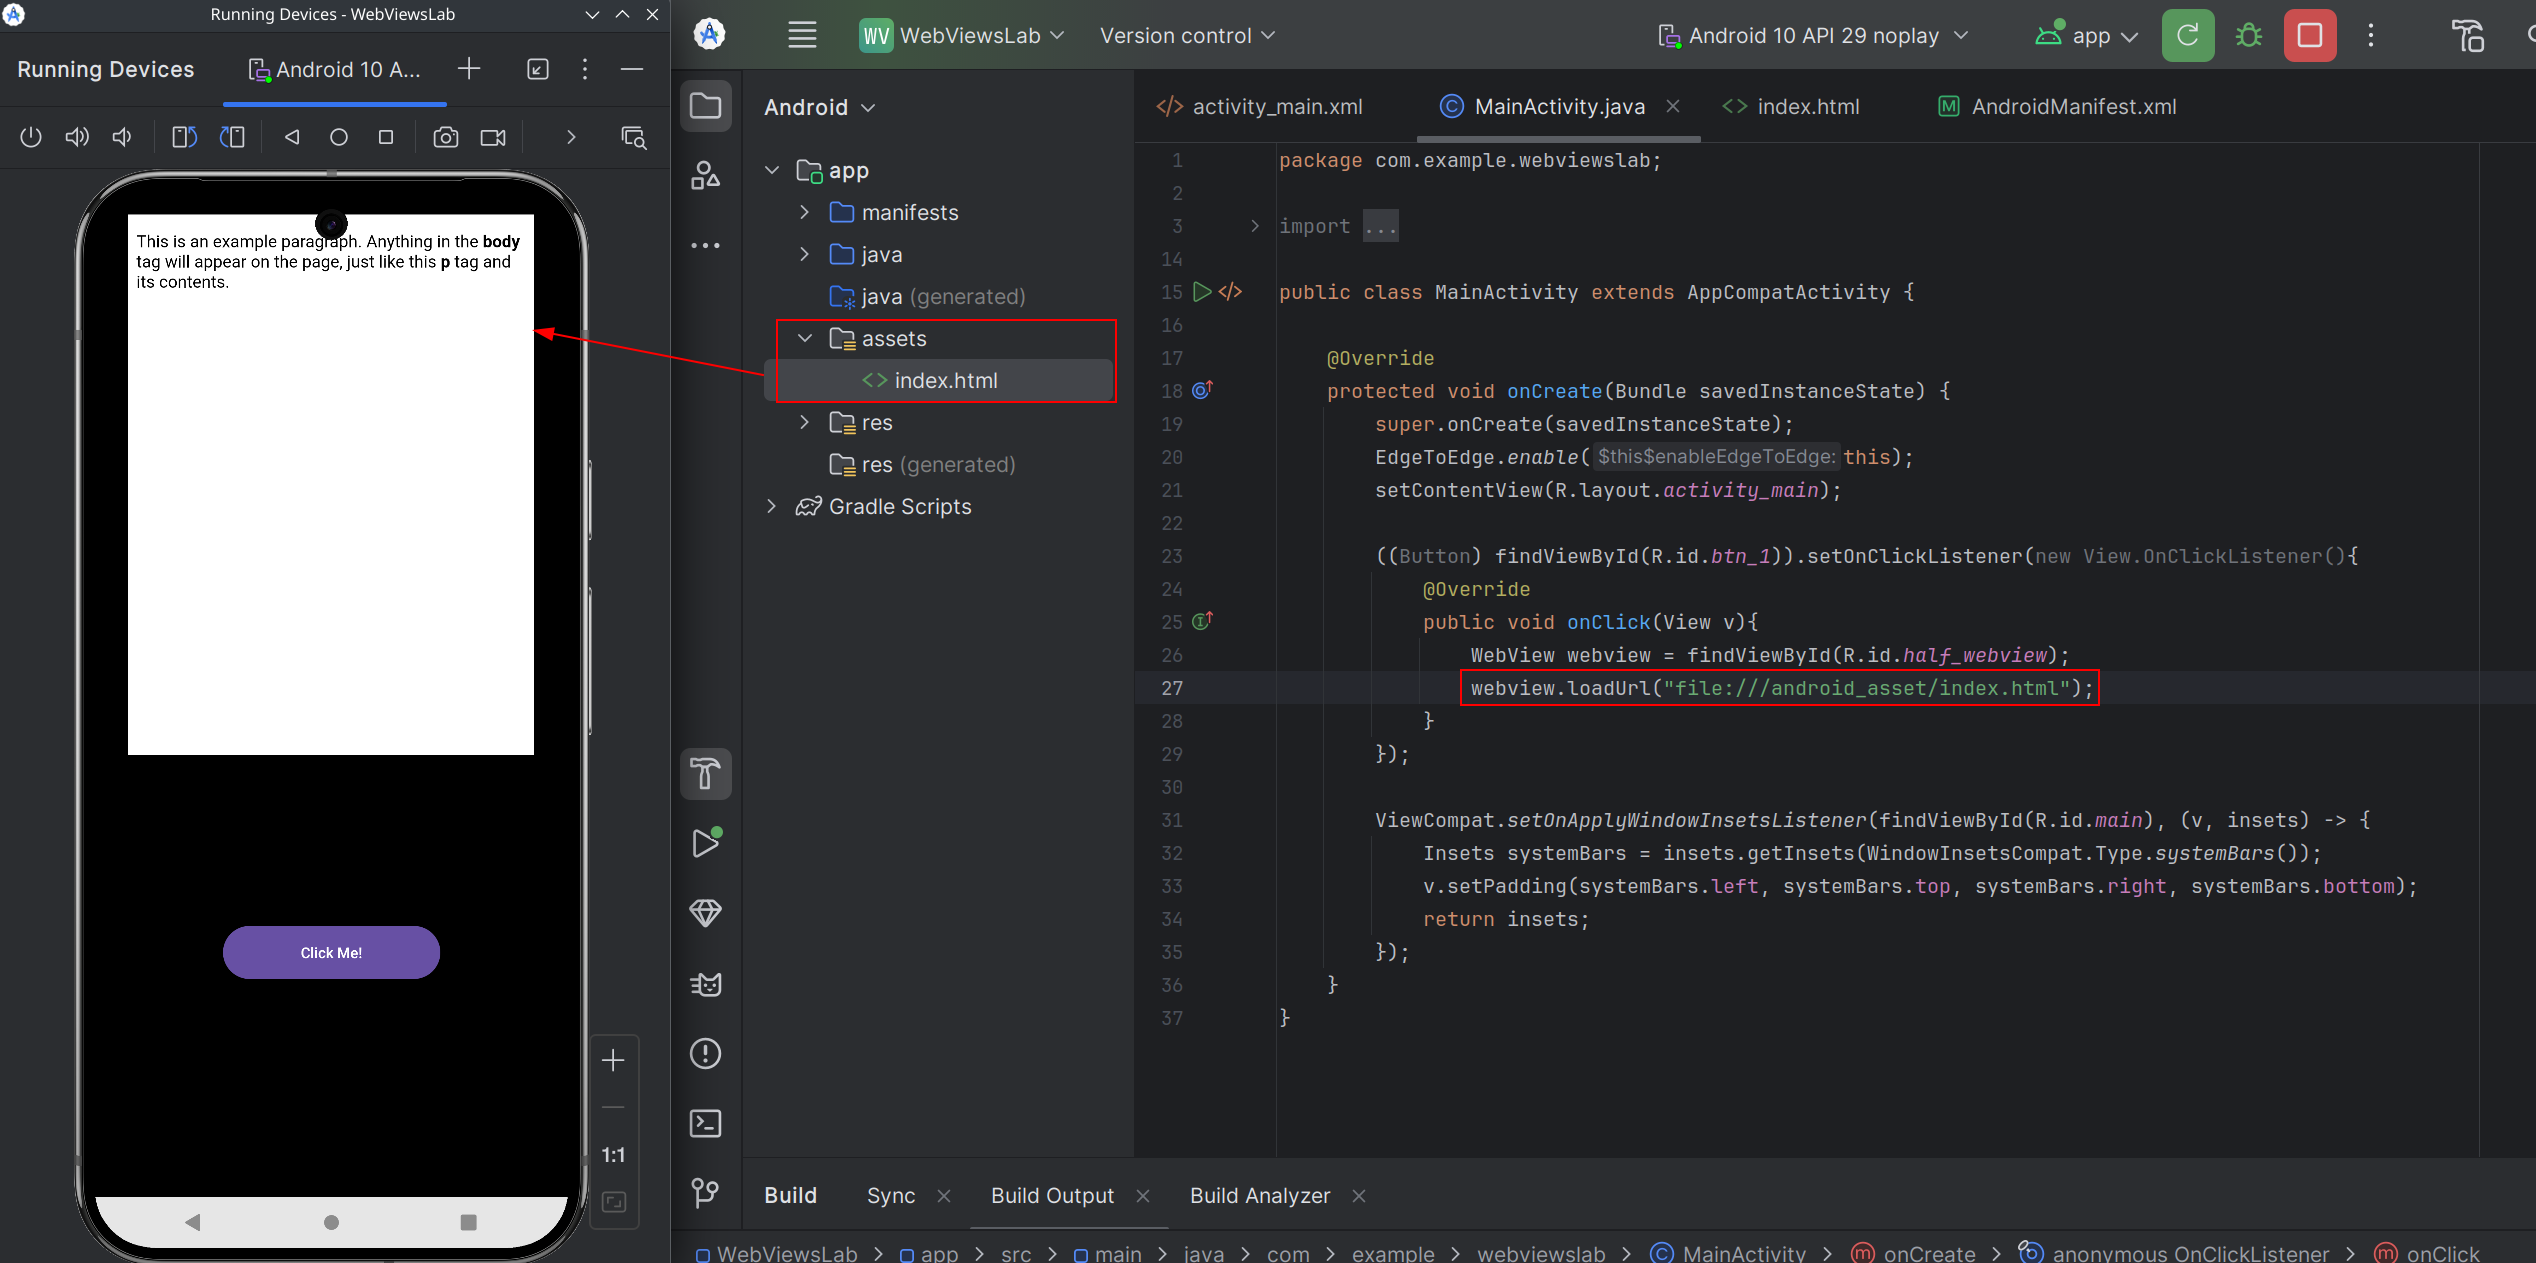
Task: Open Running Devices window mode icon
Action: click(x=538, y=69)
